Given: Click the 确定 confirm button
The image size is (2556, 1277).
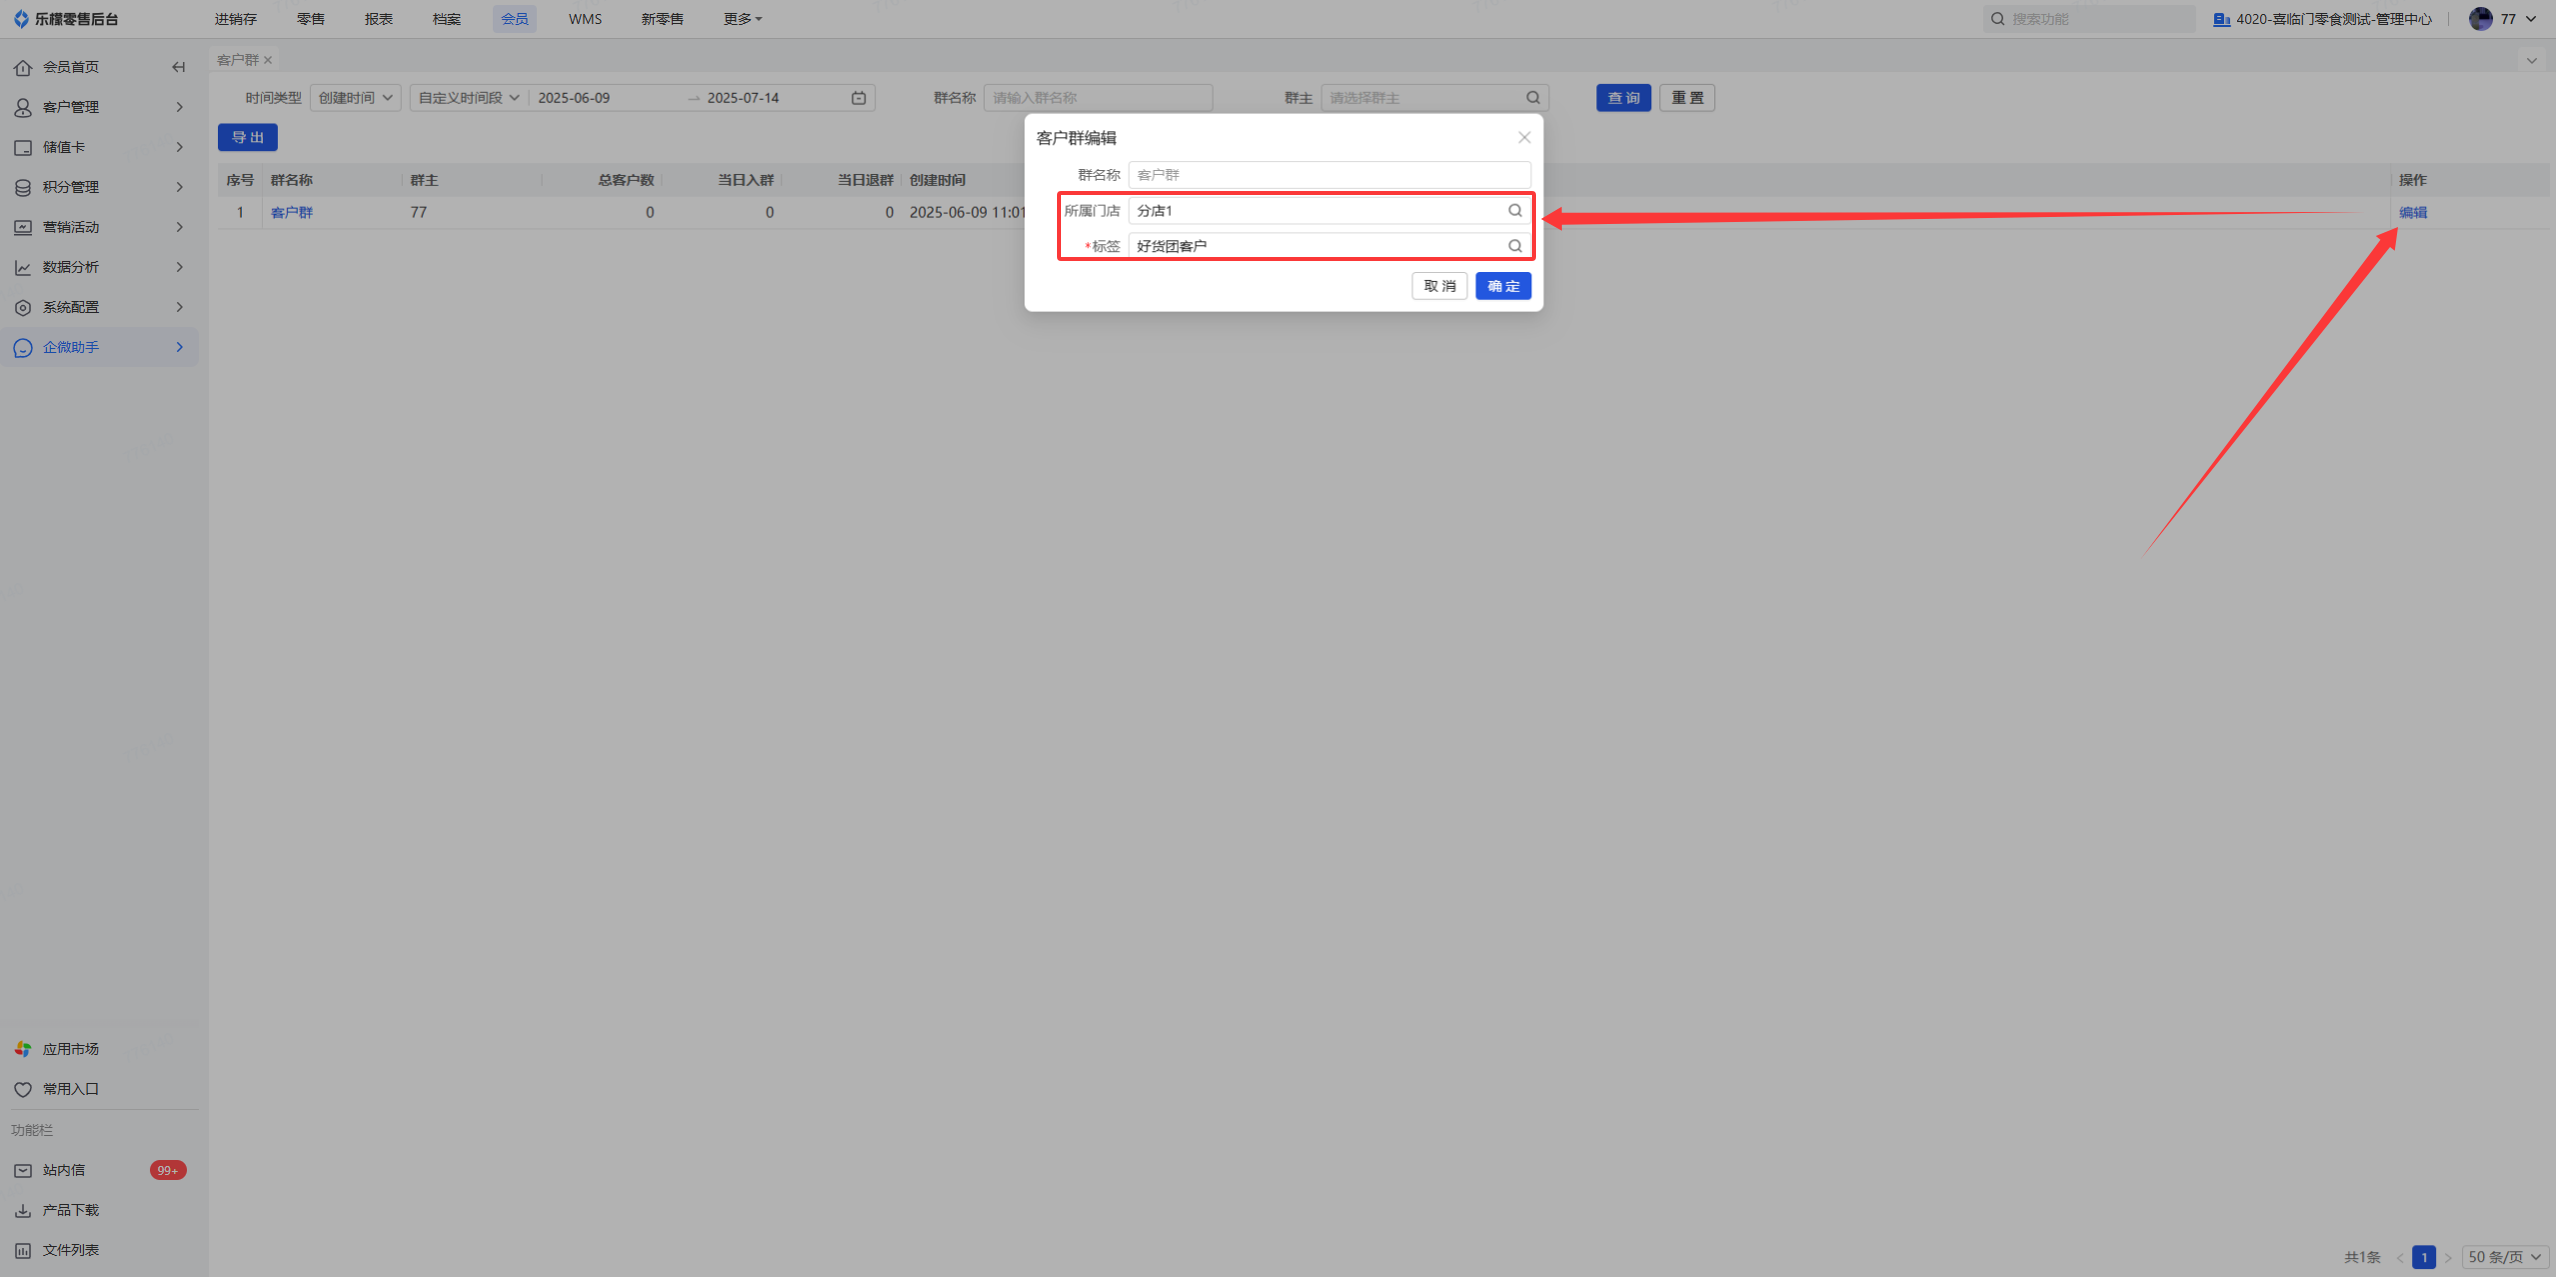Looking at the screenshot, I should coord(1503,286).
